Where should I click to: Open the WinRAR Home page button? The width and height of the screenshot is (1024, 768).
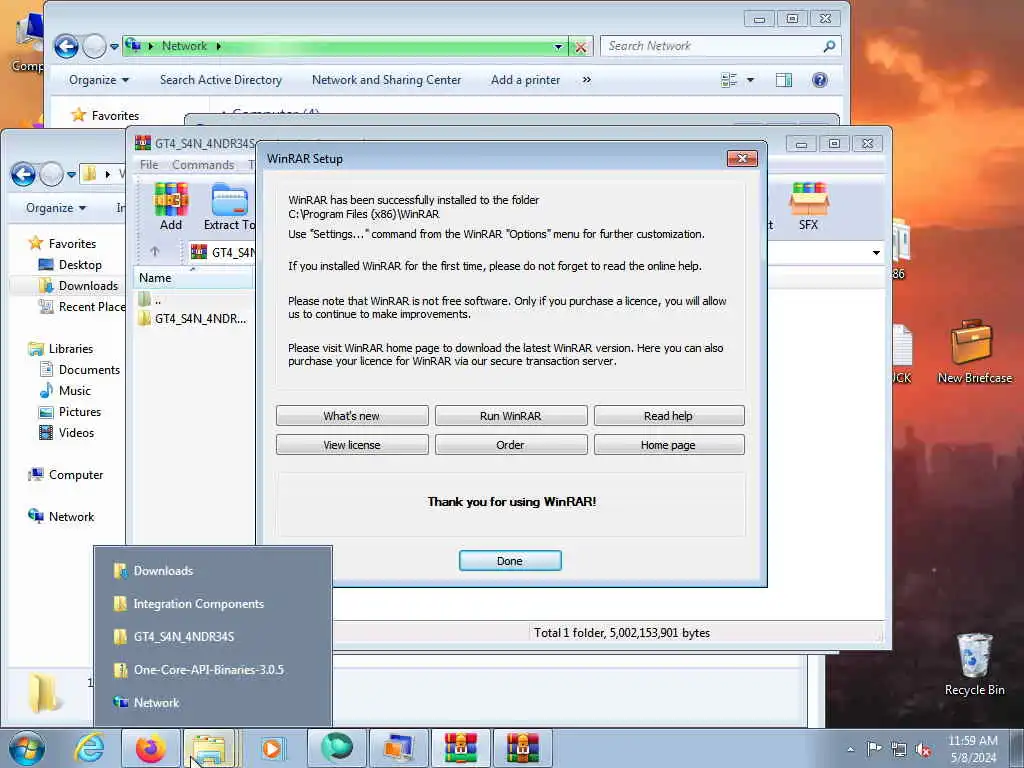click(x=668, y=444)
